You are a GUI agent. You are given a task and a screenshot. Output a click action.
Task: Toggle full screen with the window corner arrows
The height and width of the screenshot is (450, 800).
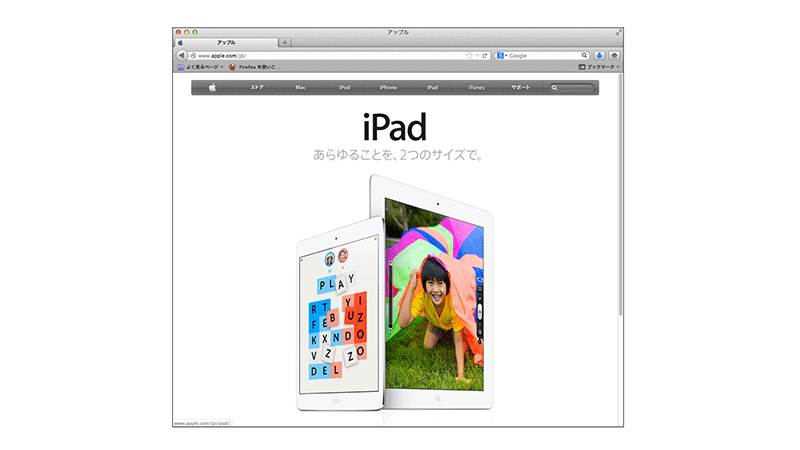pos(618,32)
